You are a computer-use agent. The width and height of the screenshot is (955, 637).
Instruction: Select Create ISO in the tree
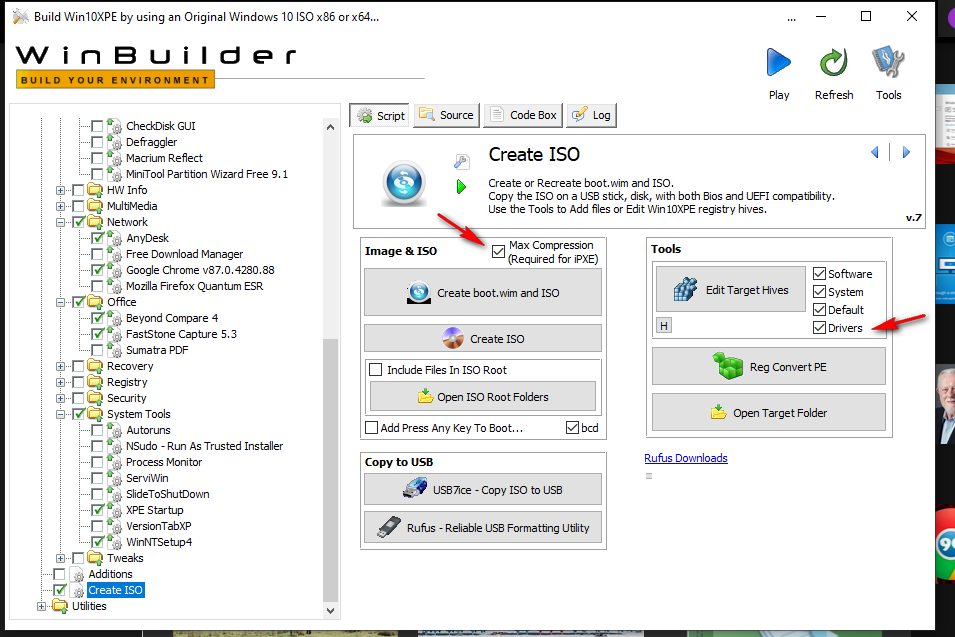[116, 590]
